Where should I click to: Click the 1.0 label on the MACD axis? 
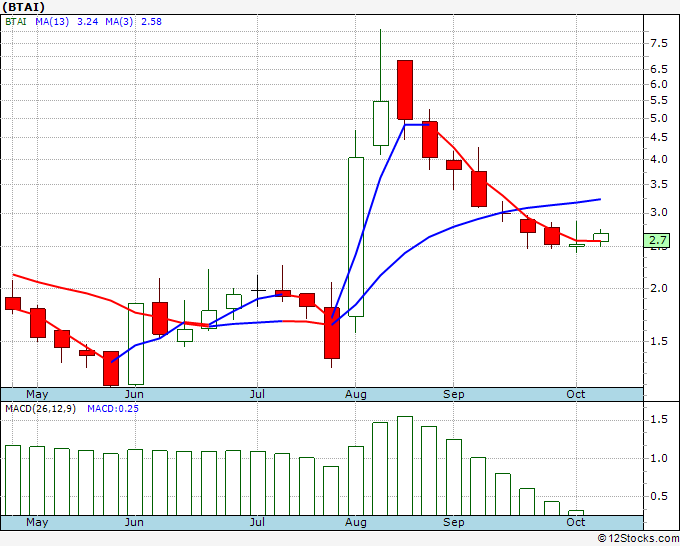(x=659, y=458)
